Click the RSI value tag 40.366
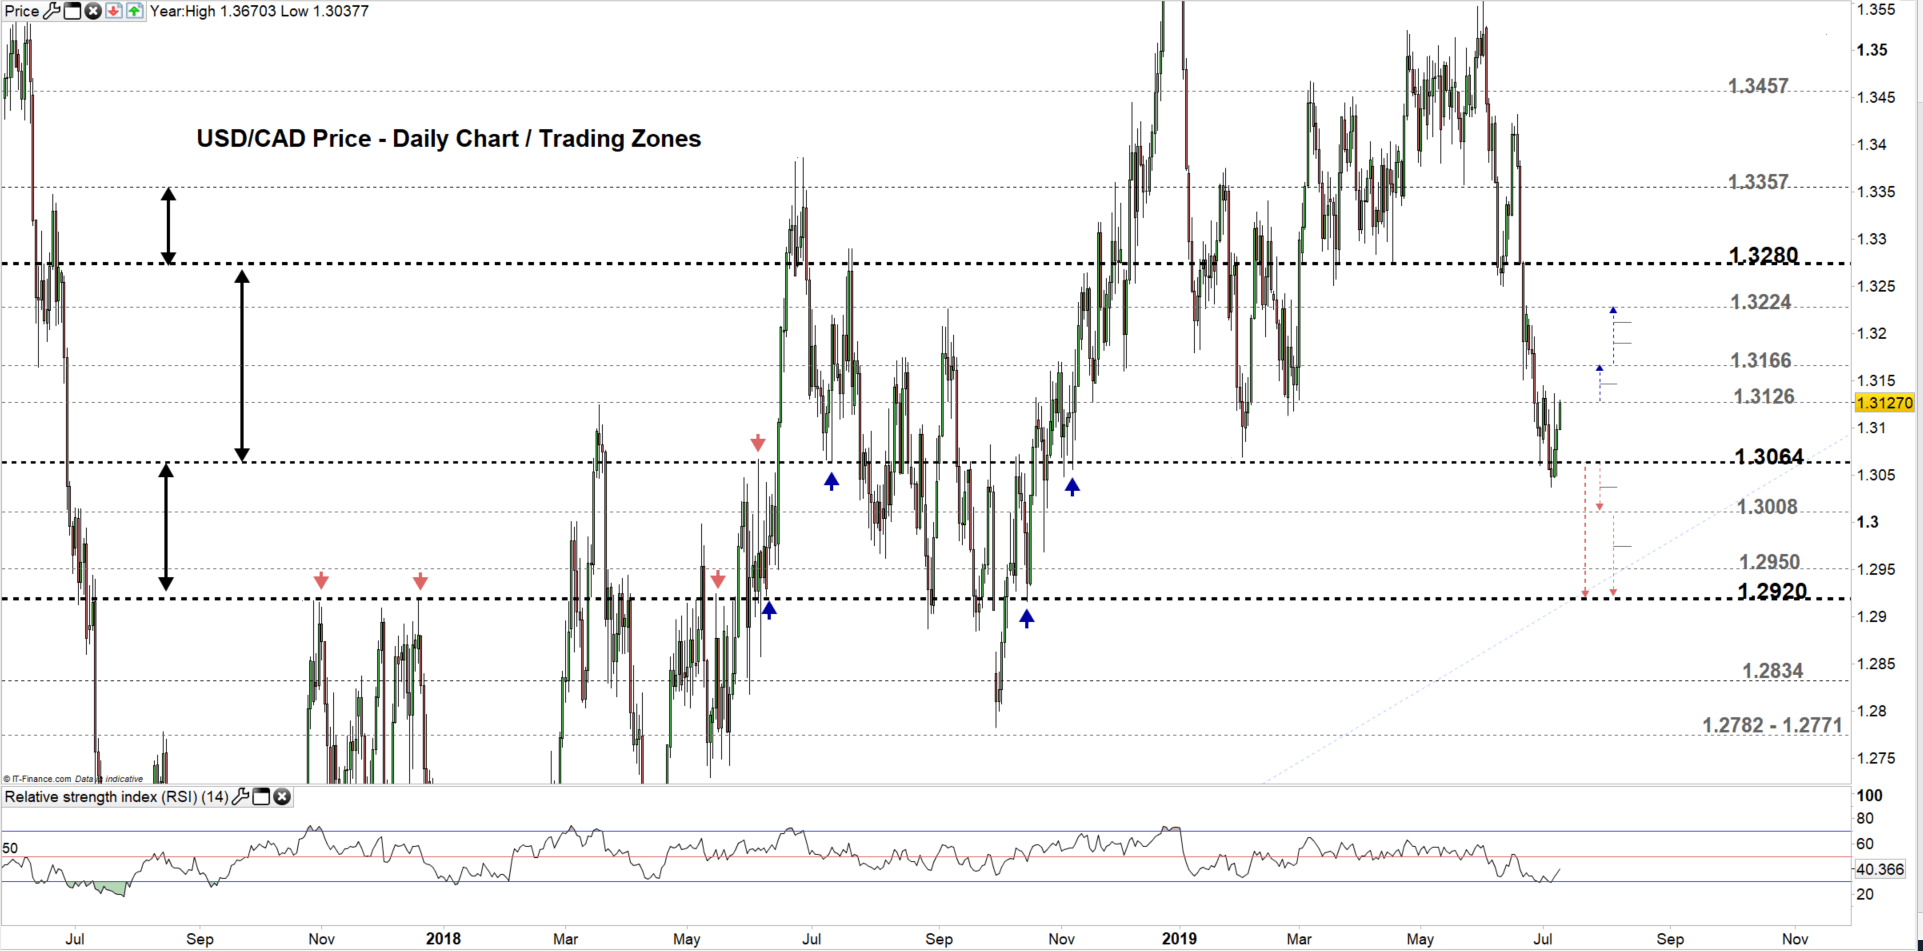 [x=1880, y=869]
